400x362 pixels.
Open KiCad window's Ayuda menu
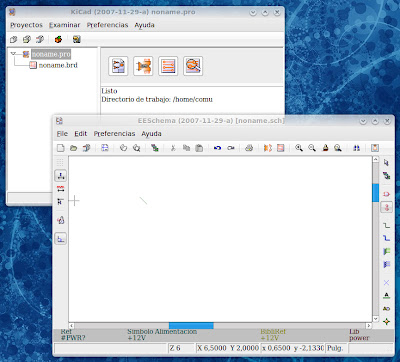[144, 25]
